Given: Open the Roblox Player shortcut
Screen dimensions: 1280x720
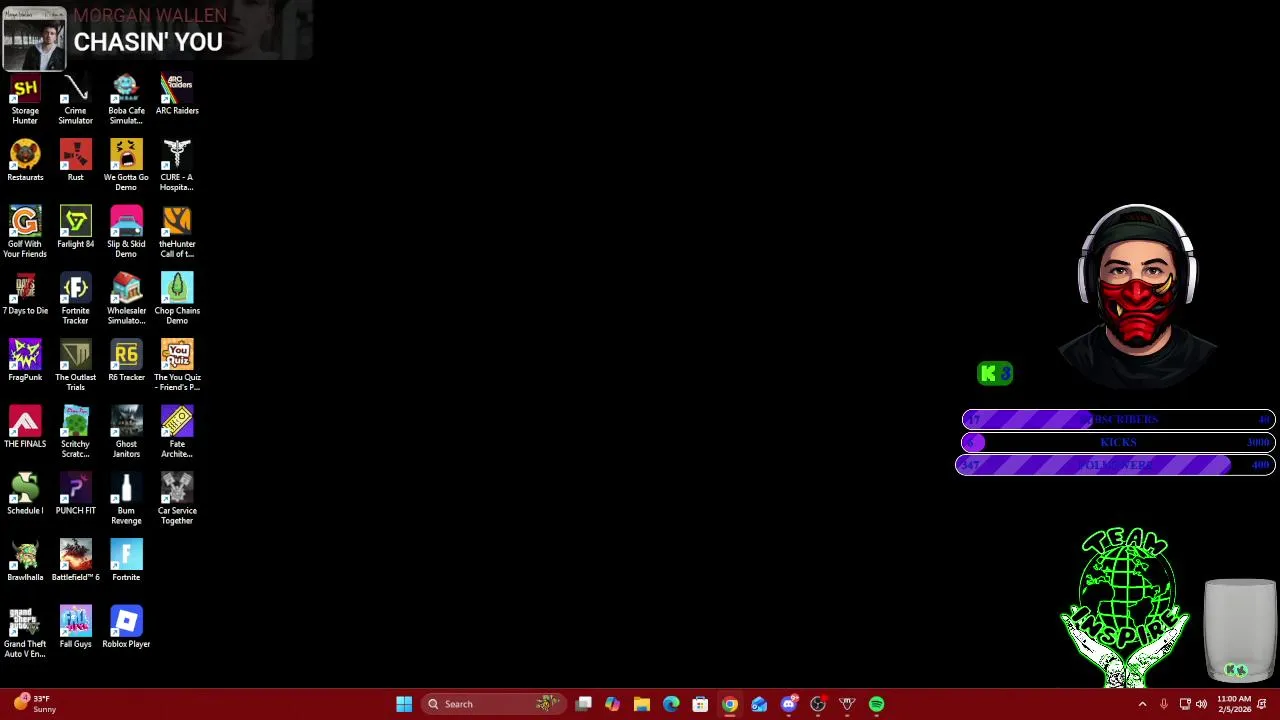Looking at the screenshot, I should 126,628.
